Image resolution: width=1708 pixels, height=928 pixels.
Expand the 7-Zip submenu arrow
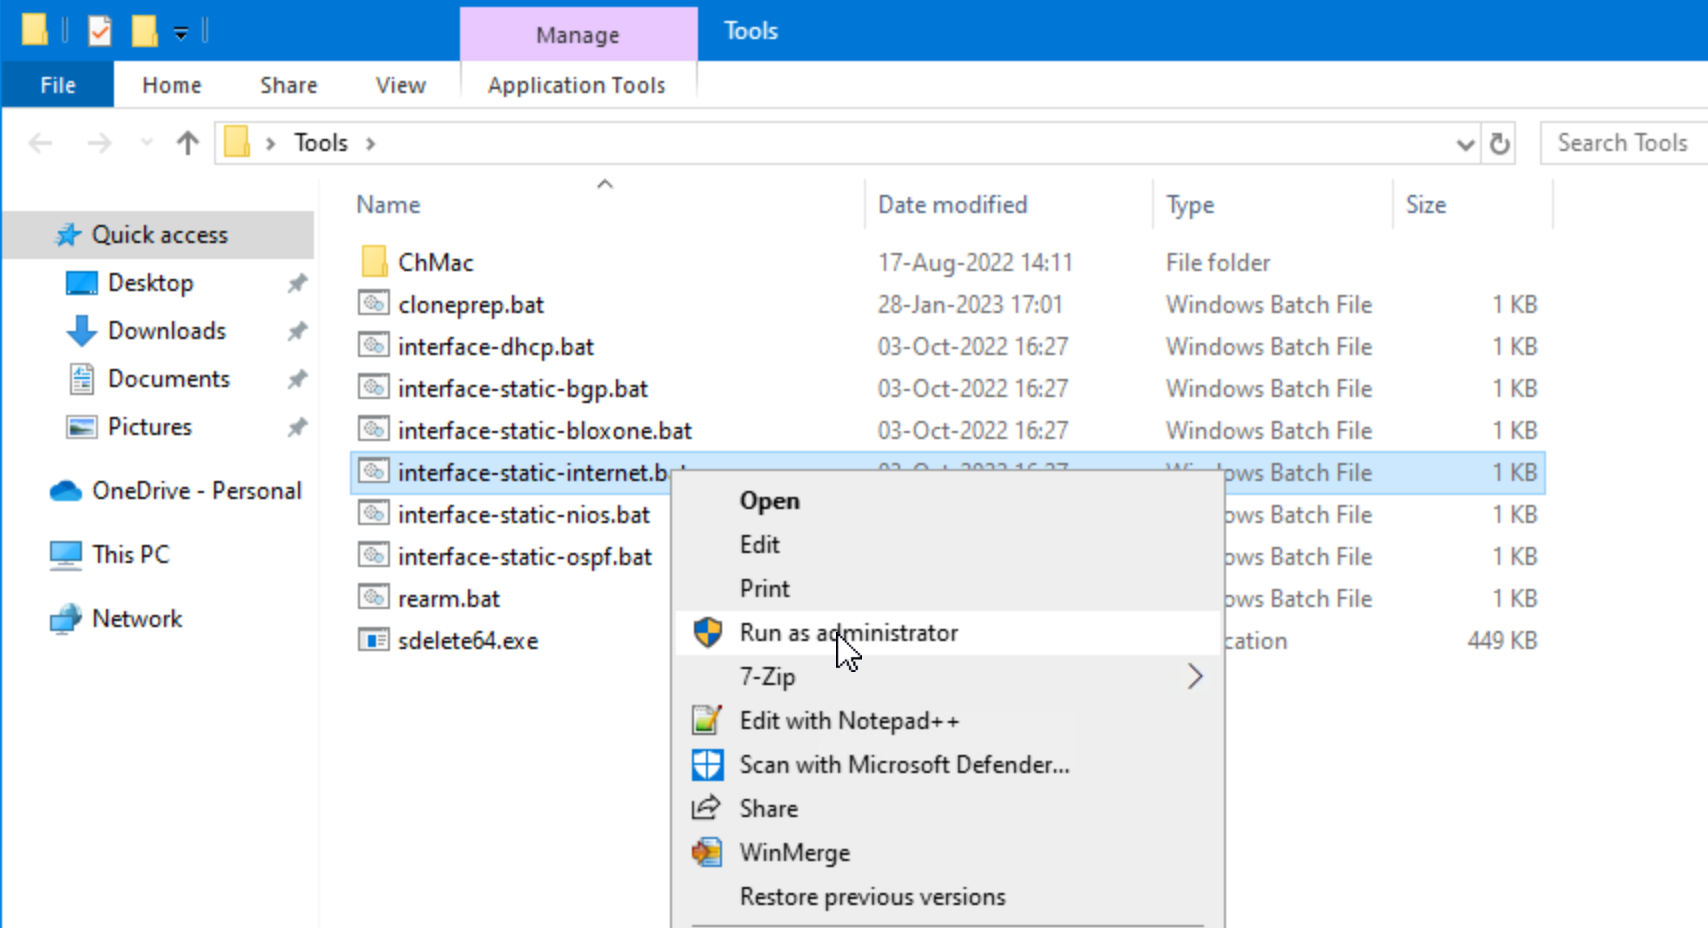[1194, 677]
